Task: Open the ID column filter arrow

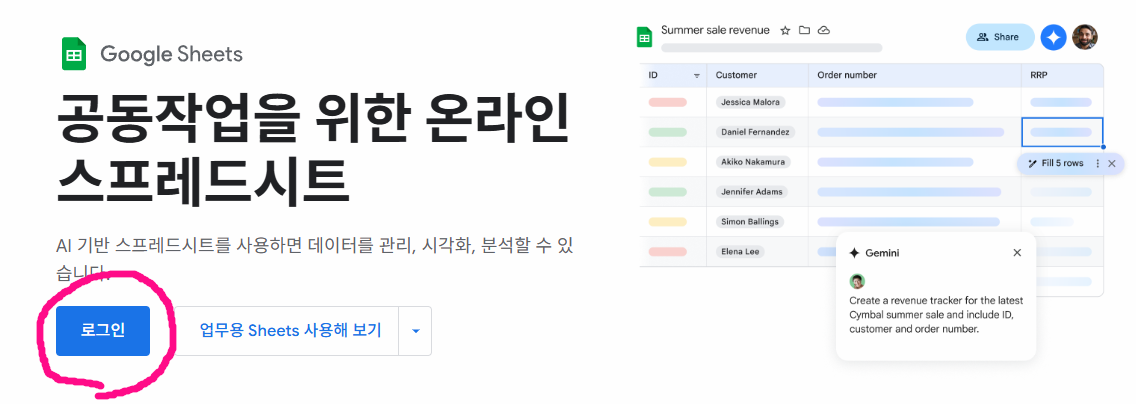Action: (697, 75)
